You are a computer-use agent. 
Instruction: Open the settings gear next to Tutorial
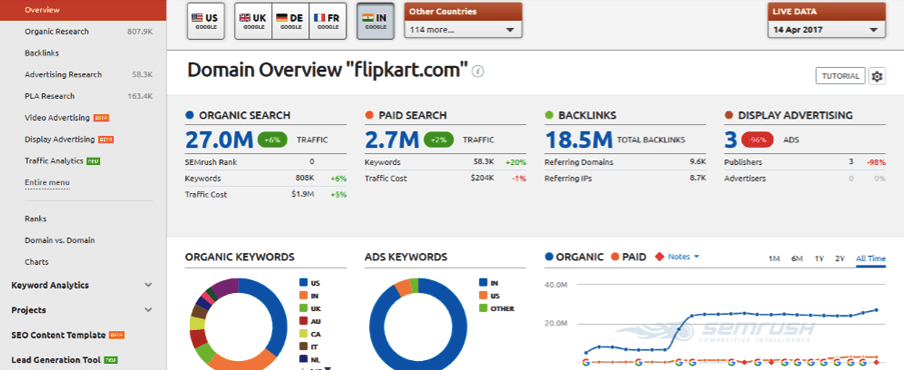877,76
